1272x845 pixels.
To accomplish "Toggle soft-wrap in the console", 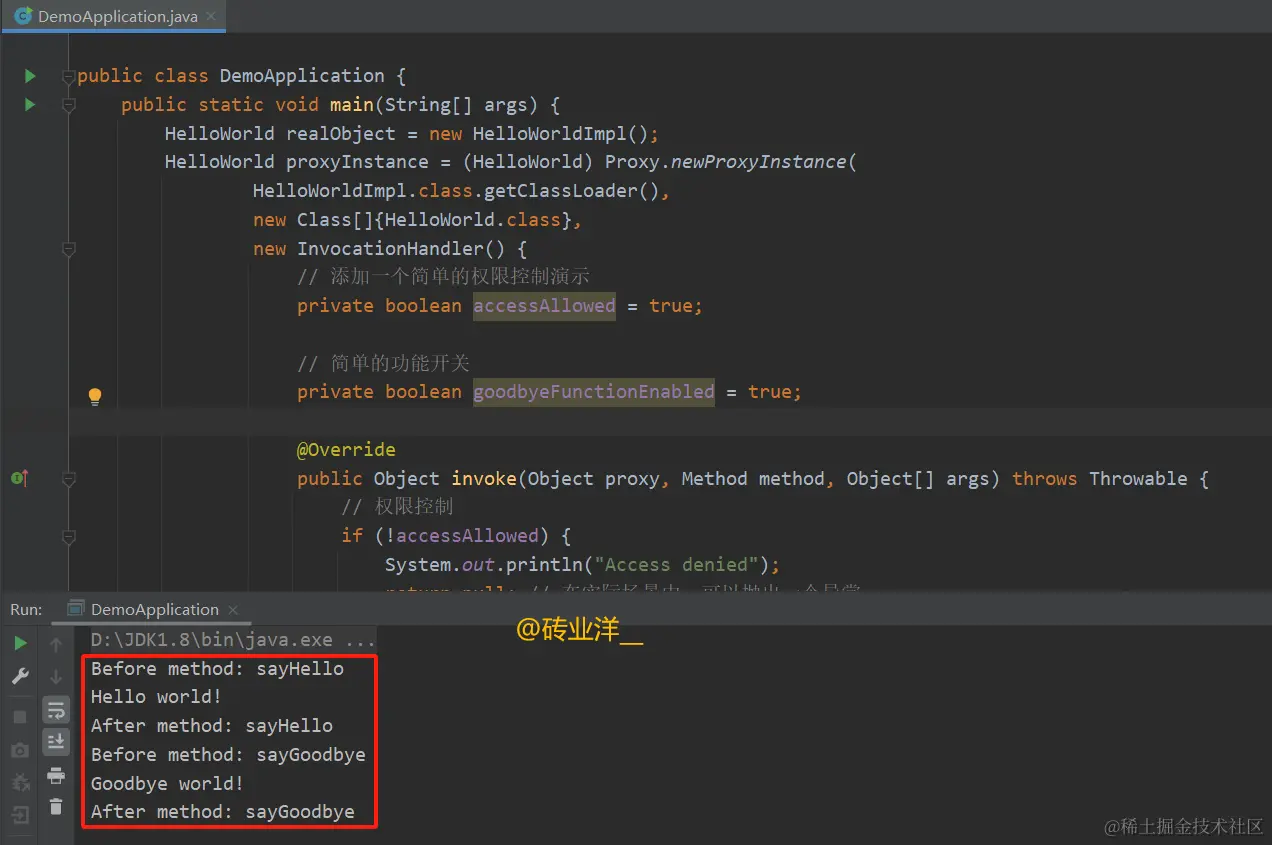I will [x=56, y=711].
